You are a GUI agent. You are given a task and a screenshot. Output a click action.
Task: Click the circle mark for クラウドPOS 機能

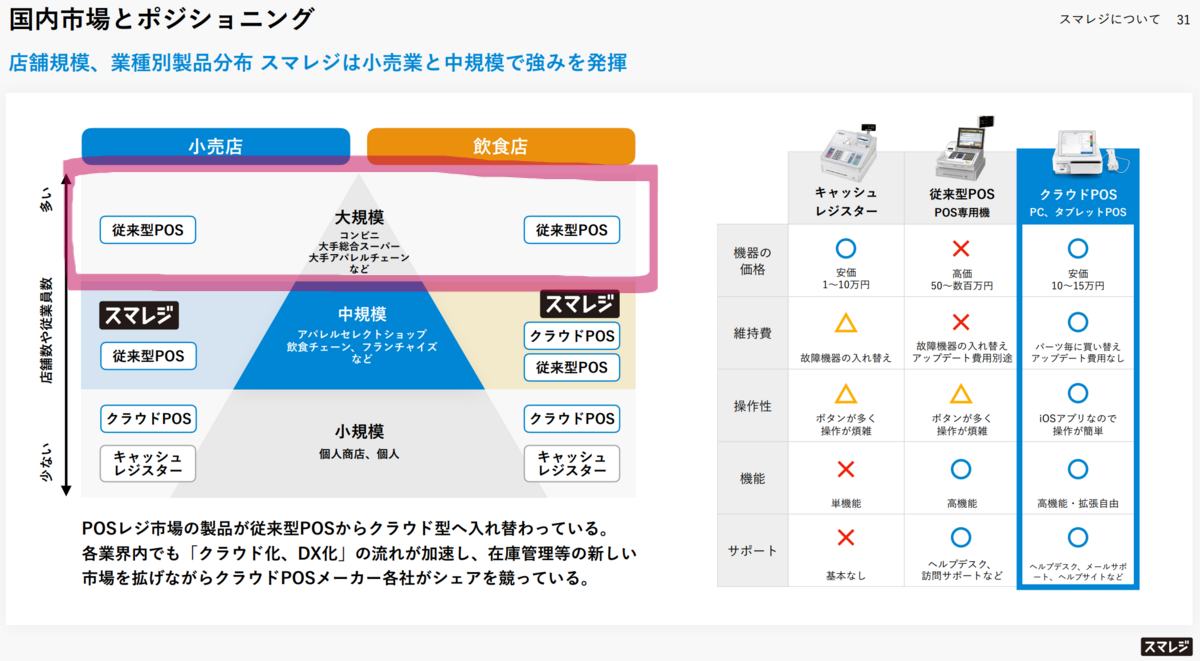(1078, 468)
